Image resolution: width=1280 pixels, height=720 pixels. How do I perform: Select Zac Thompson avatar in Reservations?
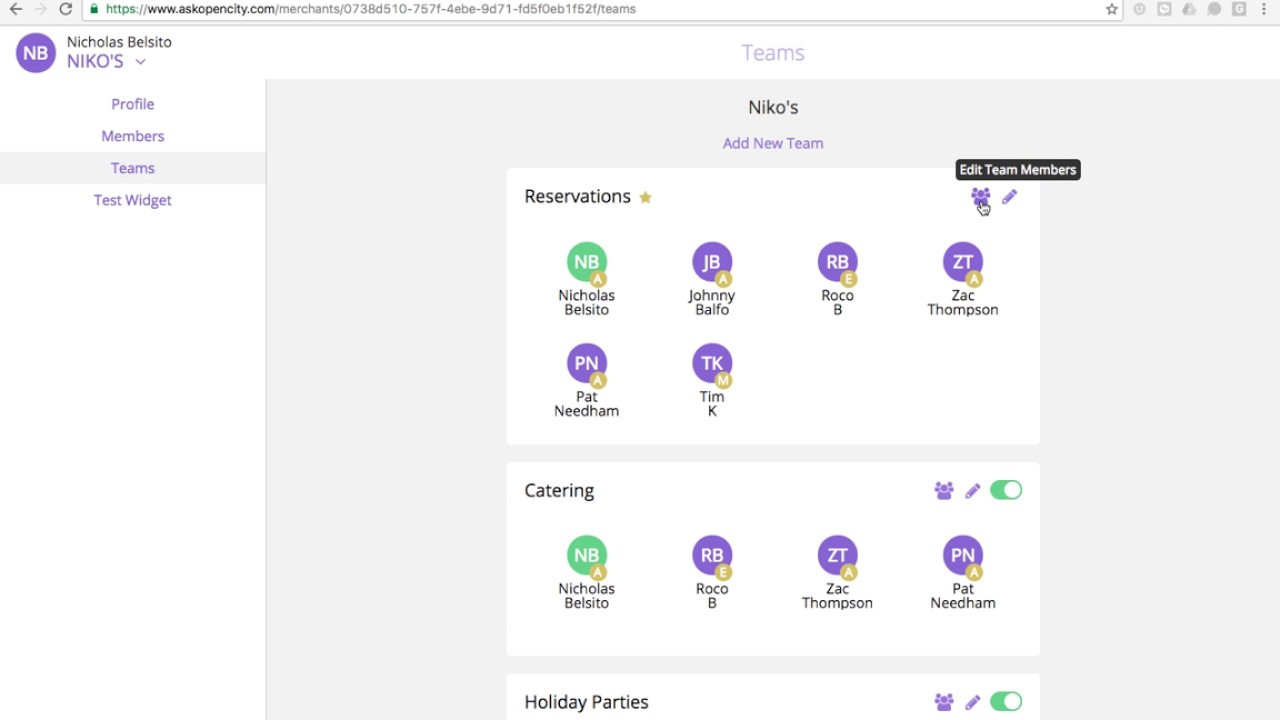tap(963, 262)
